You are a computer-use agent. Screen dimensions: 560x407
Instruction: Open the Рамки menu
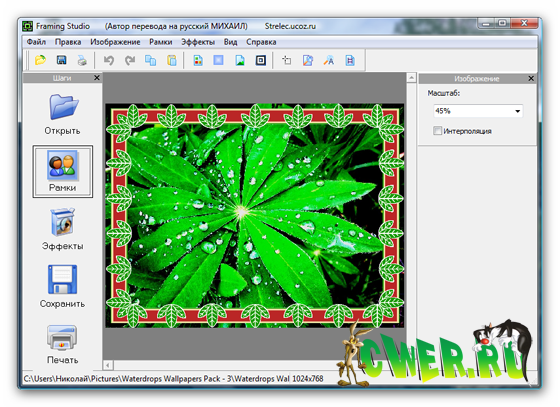coord(161,42)
